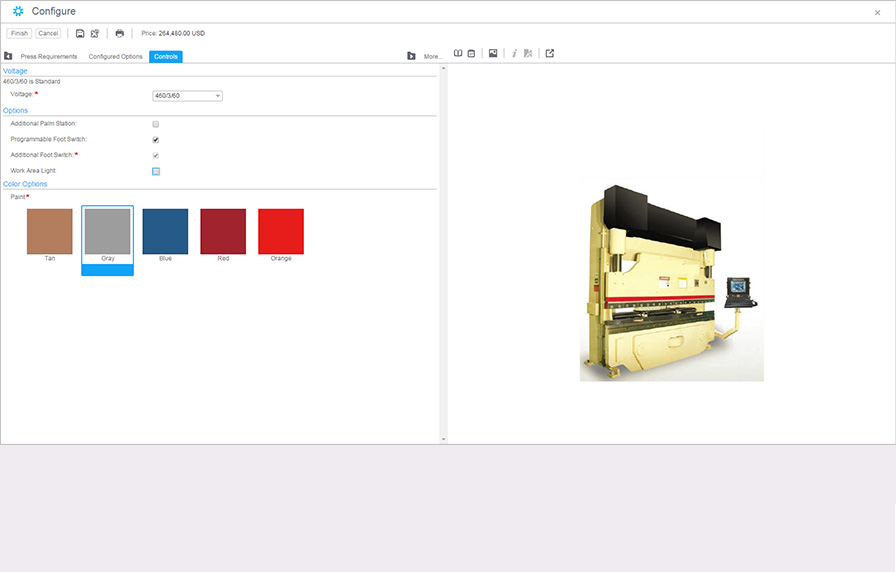Switch to the Configured Options tab
The image size is (896, 572).
pos(115,57)
